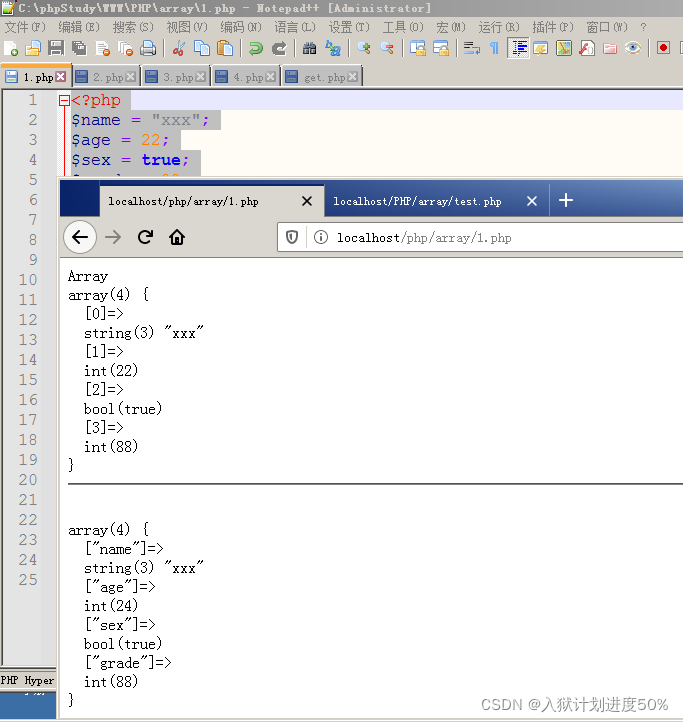Screen dimensions: 683x722
Task: Click the Save All icon
Action: [79, 48]
